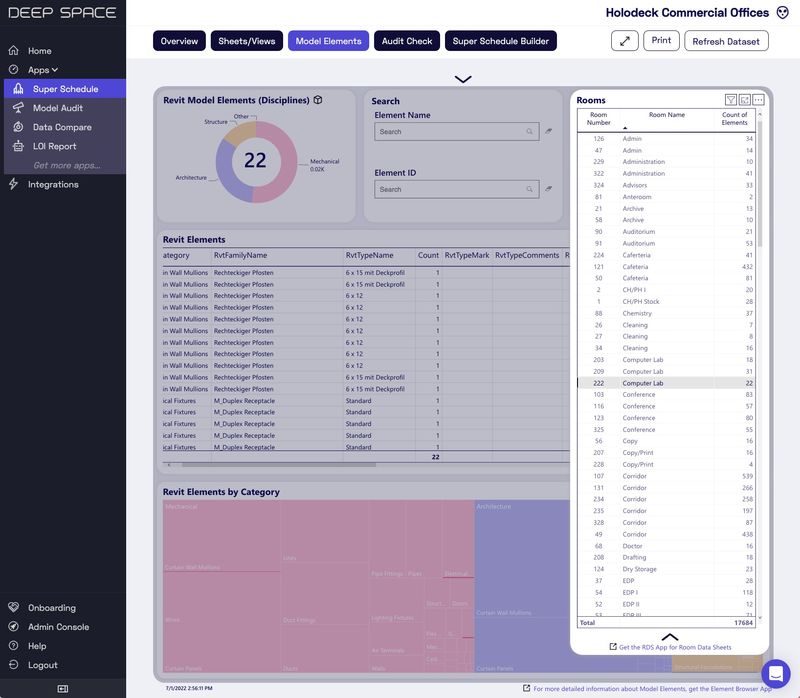The height and width of the screenshot is (698, 800).
Task: Select room 88 Chemistry row
Action: click(666, 313)
